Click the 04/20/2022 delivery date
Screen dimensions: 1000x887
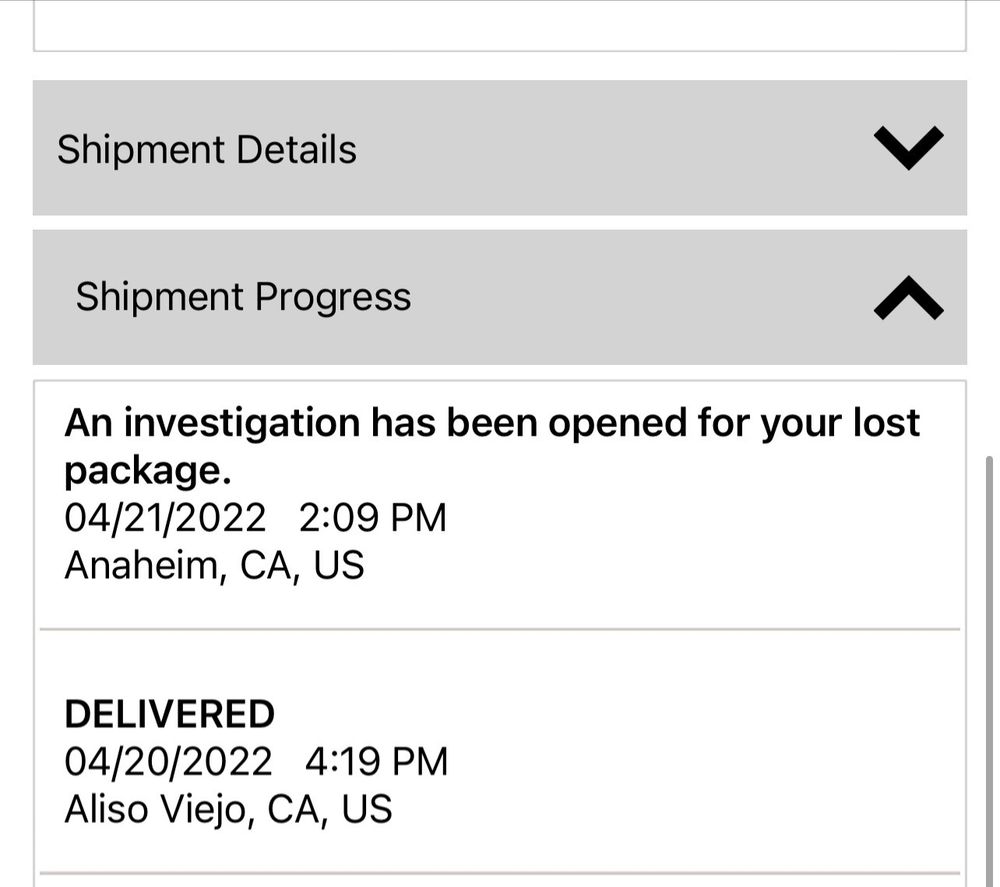pos(167,762)
